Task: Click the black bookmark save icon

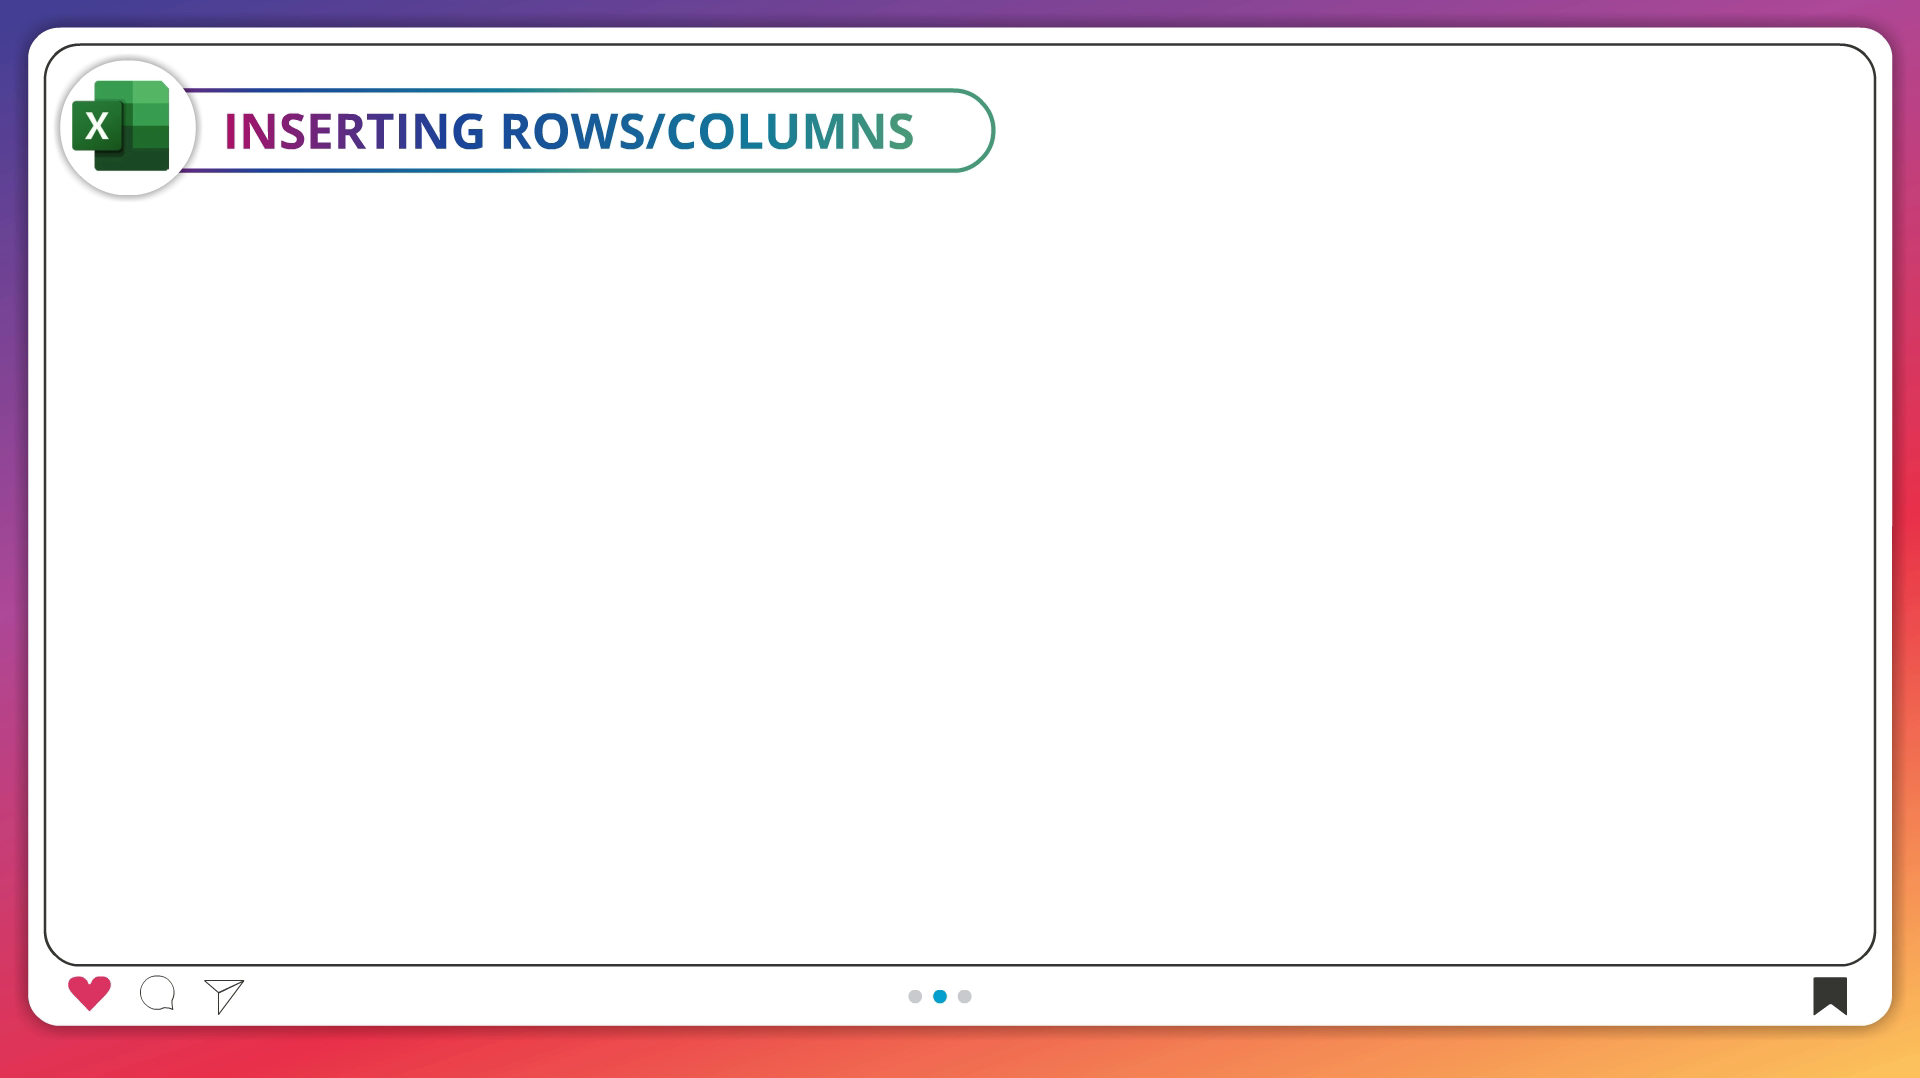Action: (x=1829, y=995)
